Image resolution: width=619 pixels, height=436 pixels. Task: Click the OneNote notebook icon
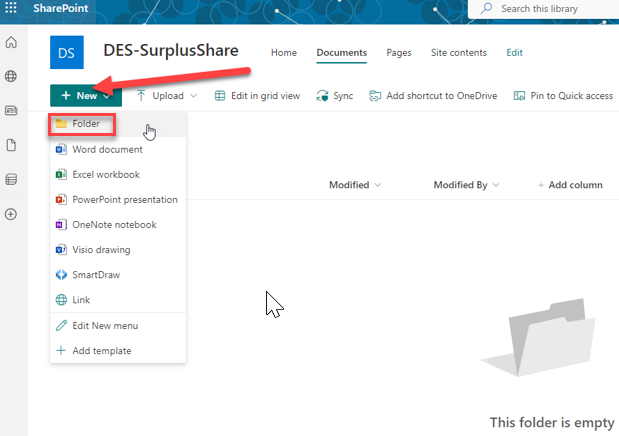[x=61, y=225]
